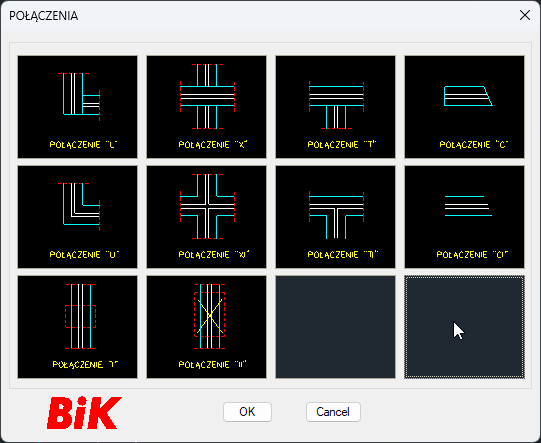Viewport: 541px width, 443px height.
Task: Select the POŁĄCZENIE "L" connection tile
Action: (x=77, y=107)
